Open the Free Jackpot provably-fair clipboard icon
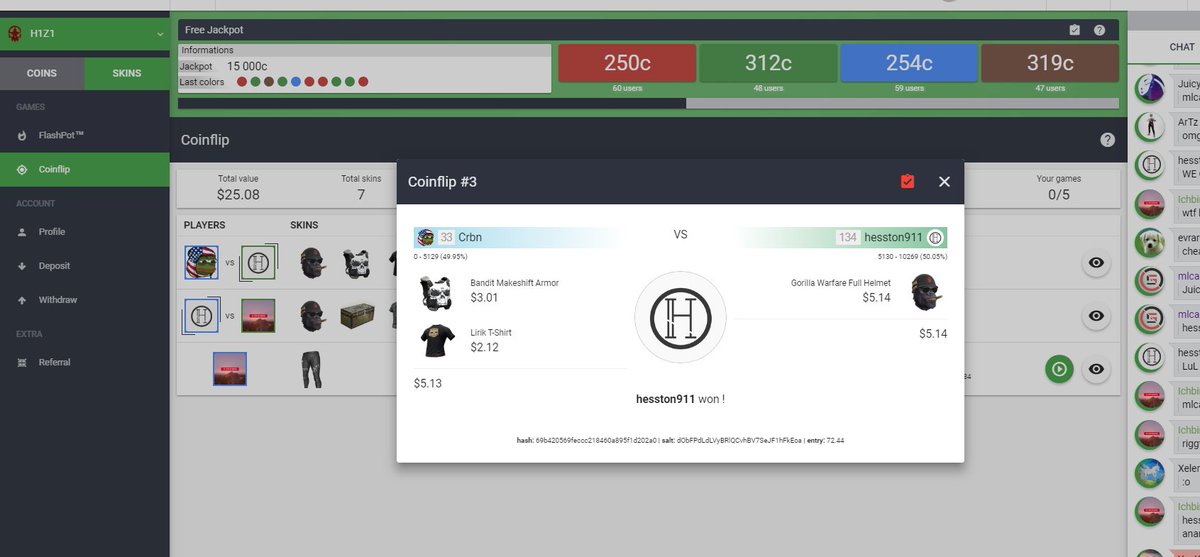 [x=1074, y=30]
